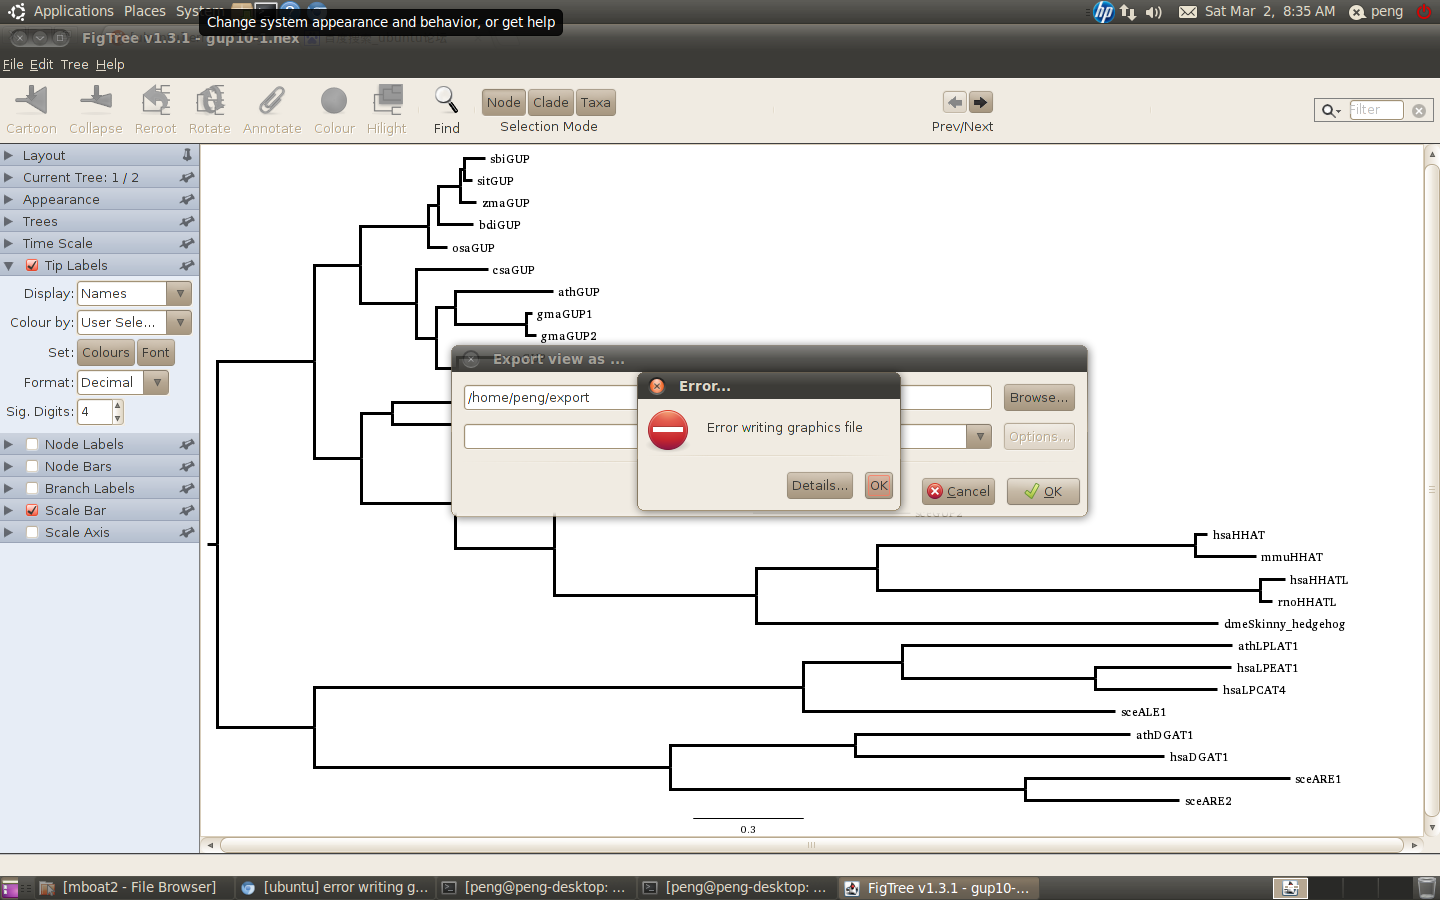Enable the Node Labels checkbox

click(x=32, y=444)
